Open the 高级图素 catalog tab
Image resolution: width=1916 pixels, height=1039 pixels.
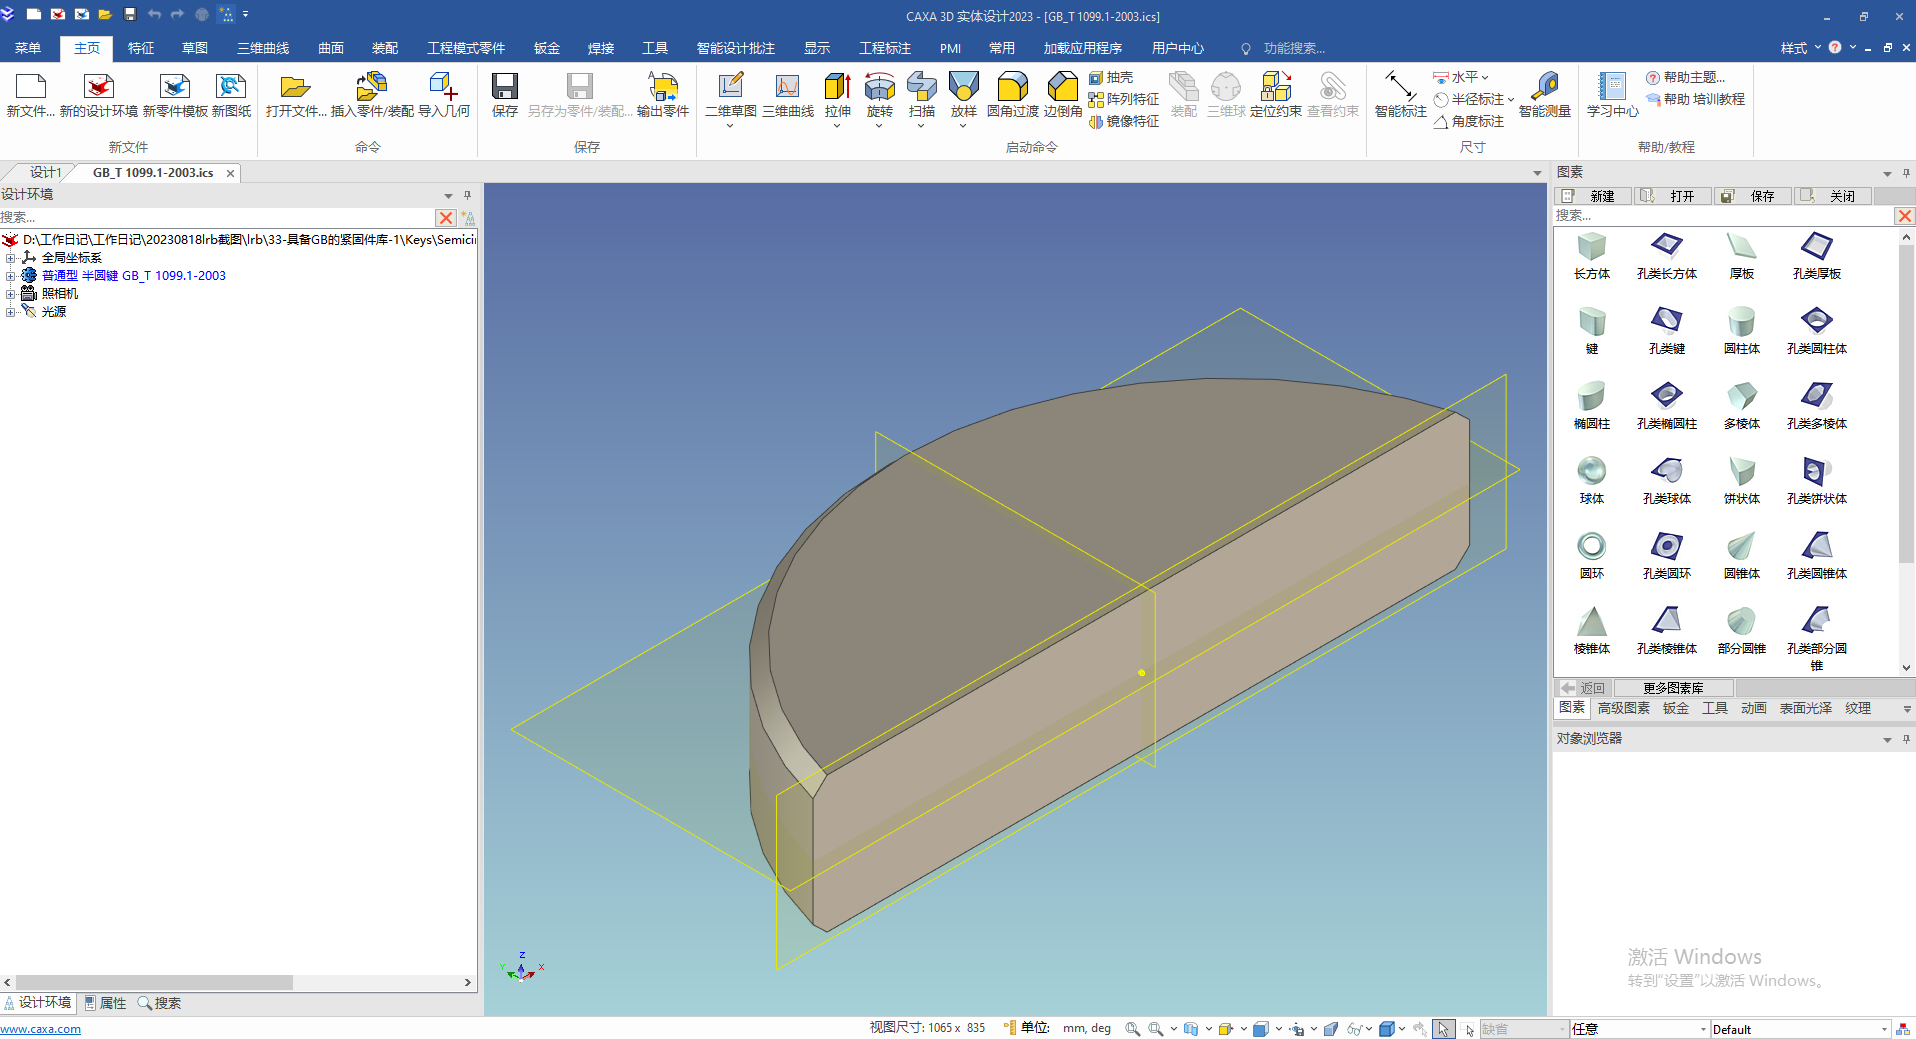1624,708
